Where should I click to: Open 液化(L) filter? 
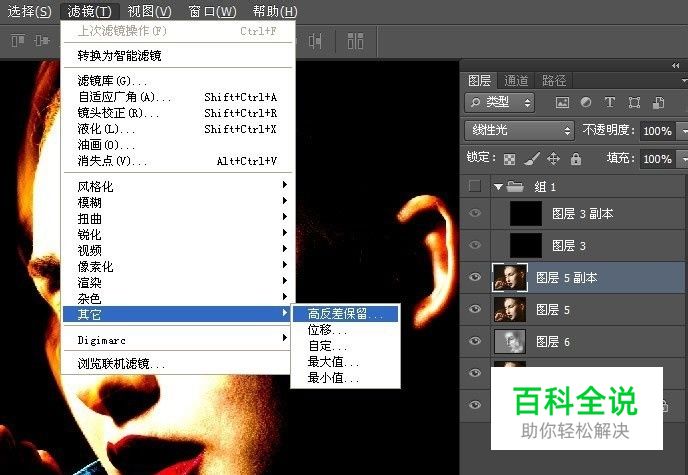click(x=177, y=129)
